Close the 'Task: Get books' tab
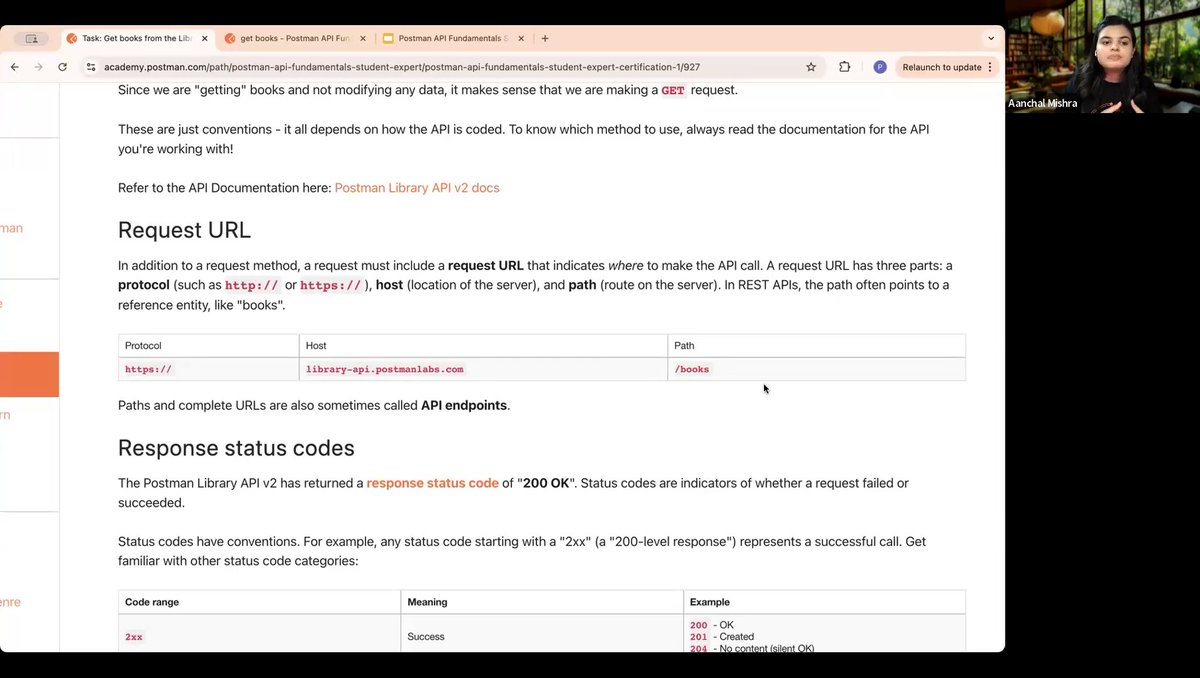 click(204, 38)
